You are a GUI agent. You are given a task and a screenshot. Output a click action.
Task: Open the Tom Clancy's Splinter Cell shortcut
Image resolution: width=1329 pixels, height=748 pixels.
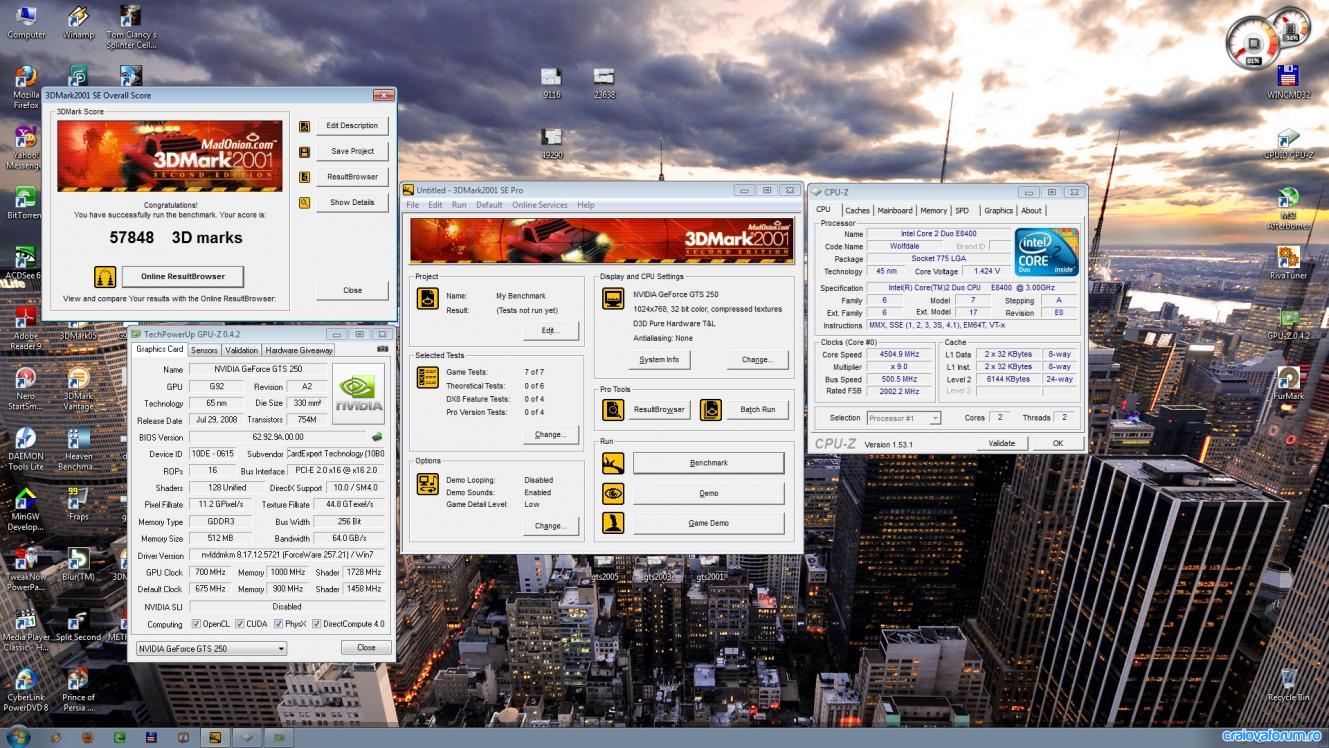point(130,27)
